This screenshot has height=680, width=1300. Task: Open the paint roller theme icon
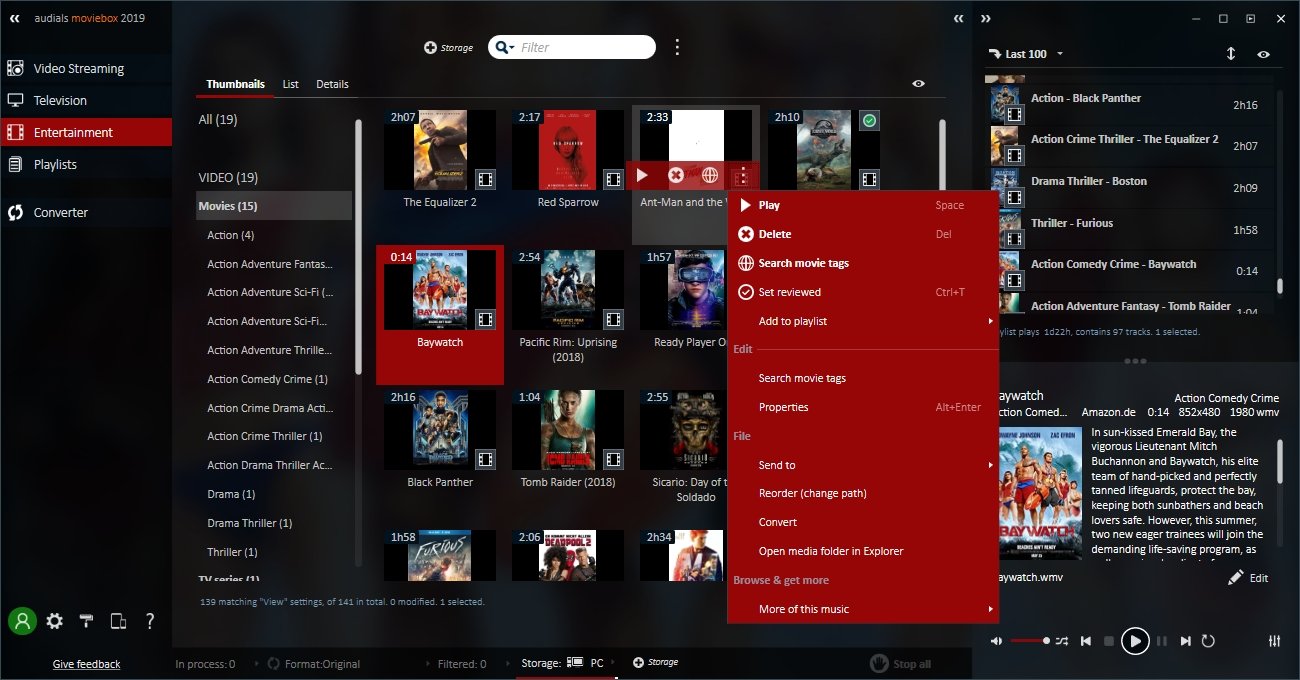(87, 621)
